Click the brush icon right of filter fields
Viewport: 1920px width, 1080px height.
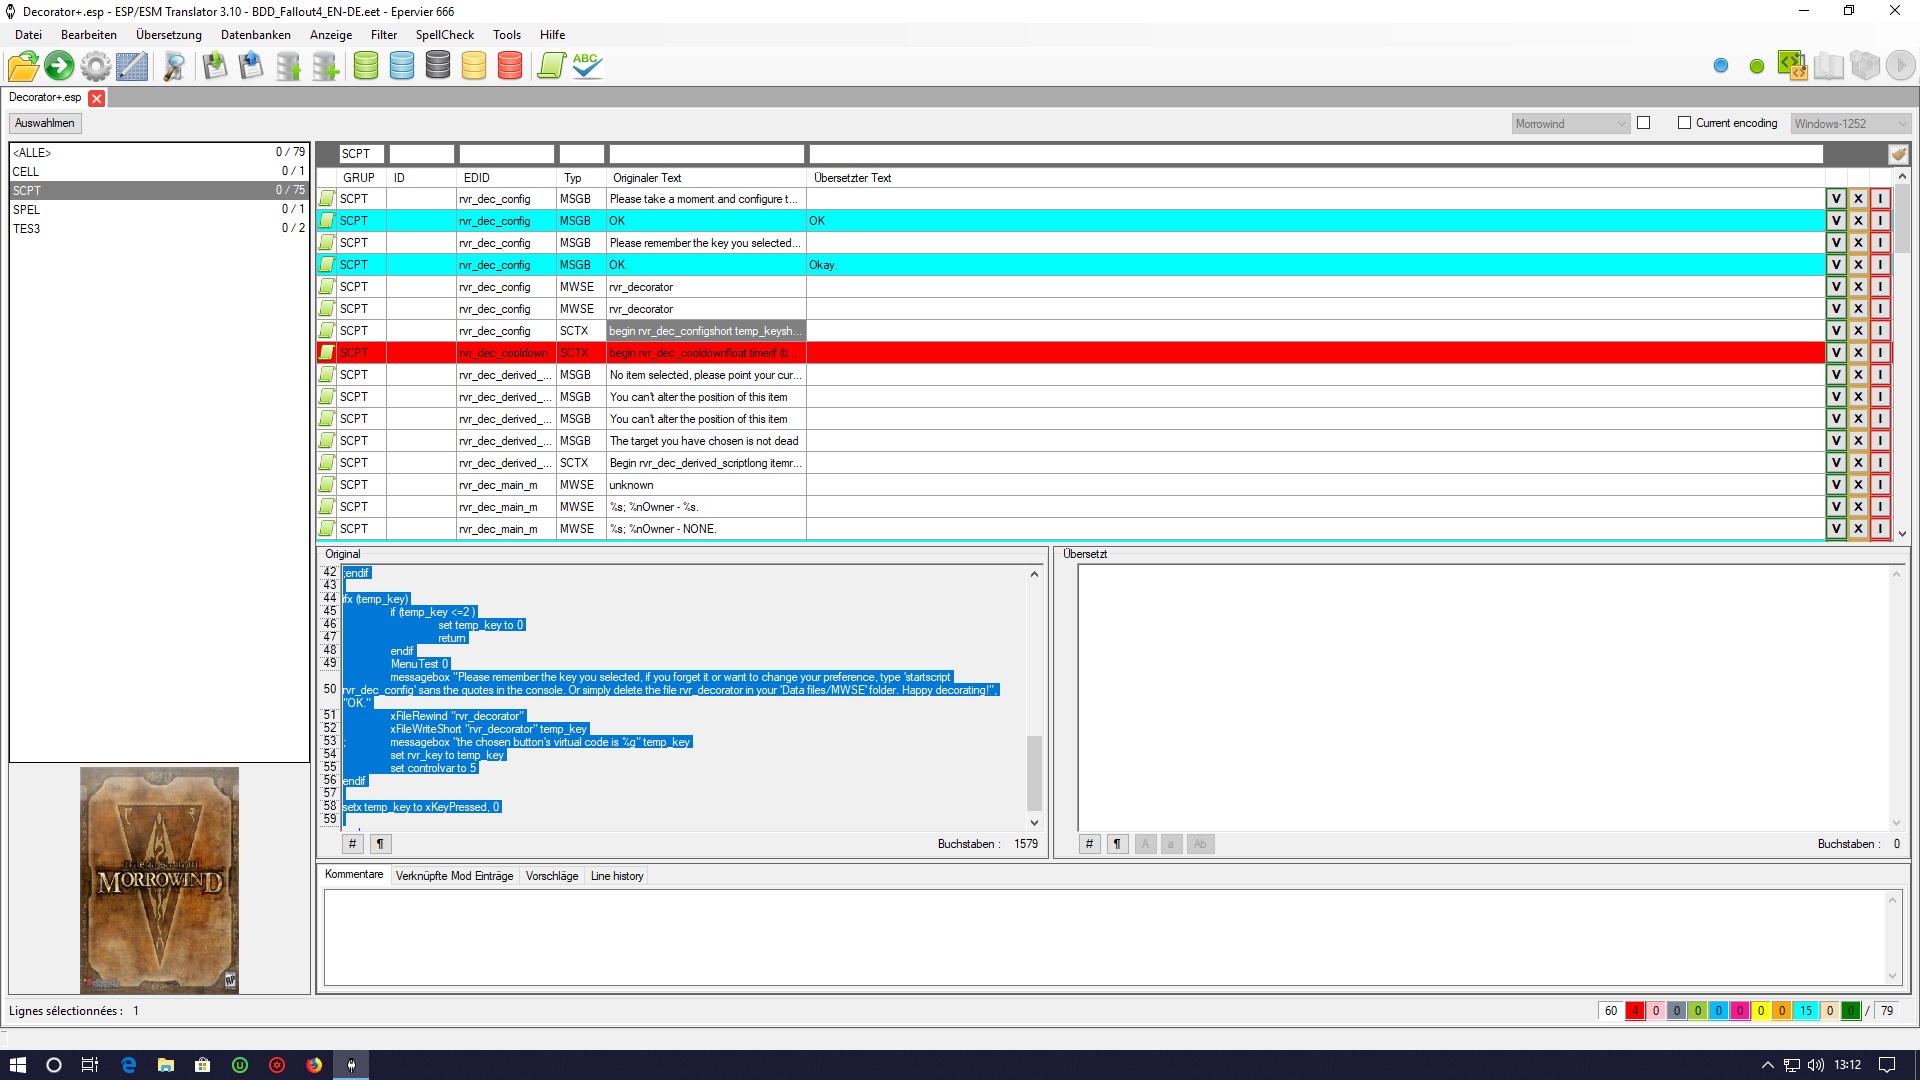tap(1898, 154)
